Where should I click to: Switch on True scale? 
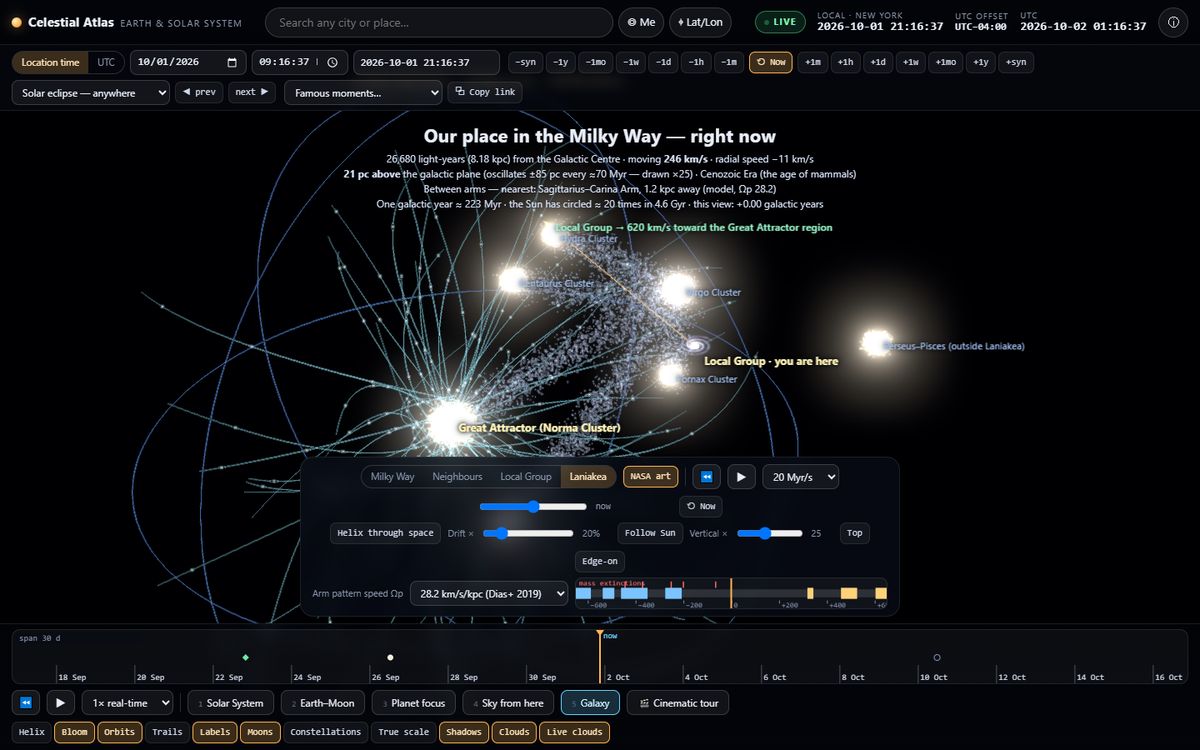pos(404,732)
